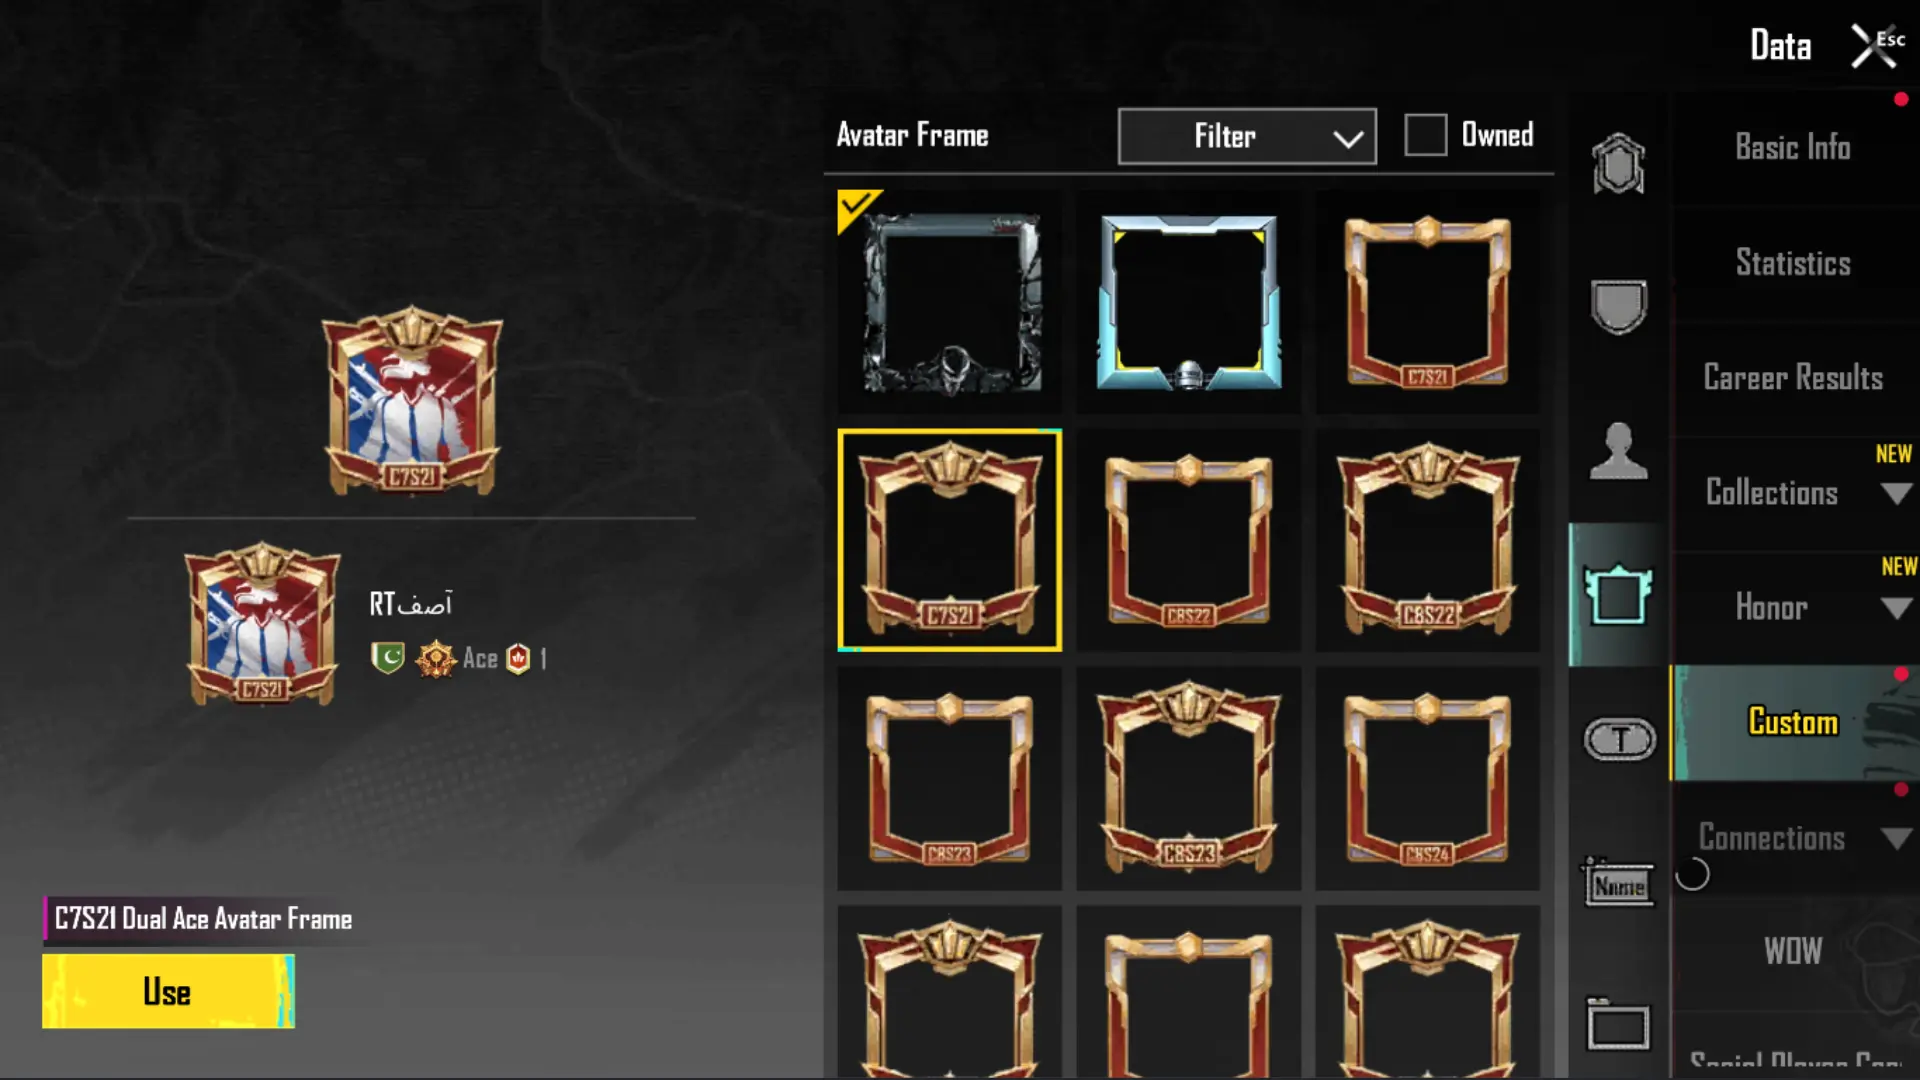The width and height of the screenshot is (1920, 1080).
Task: Click the yellow Use button
Action: (168, 991)
